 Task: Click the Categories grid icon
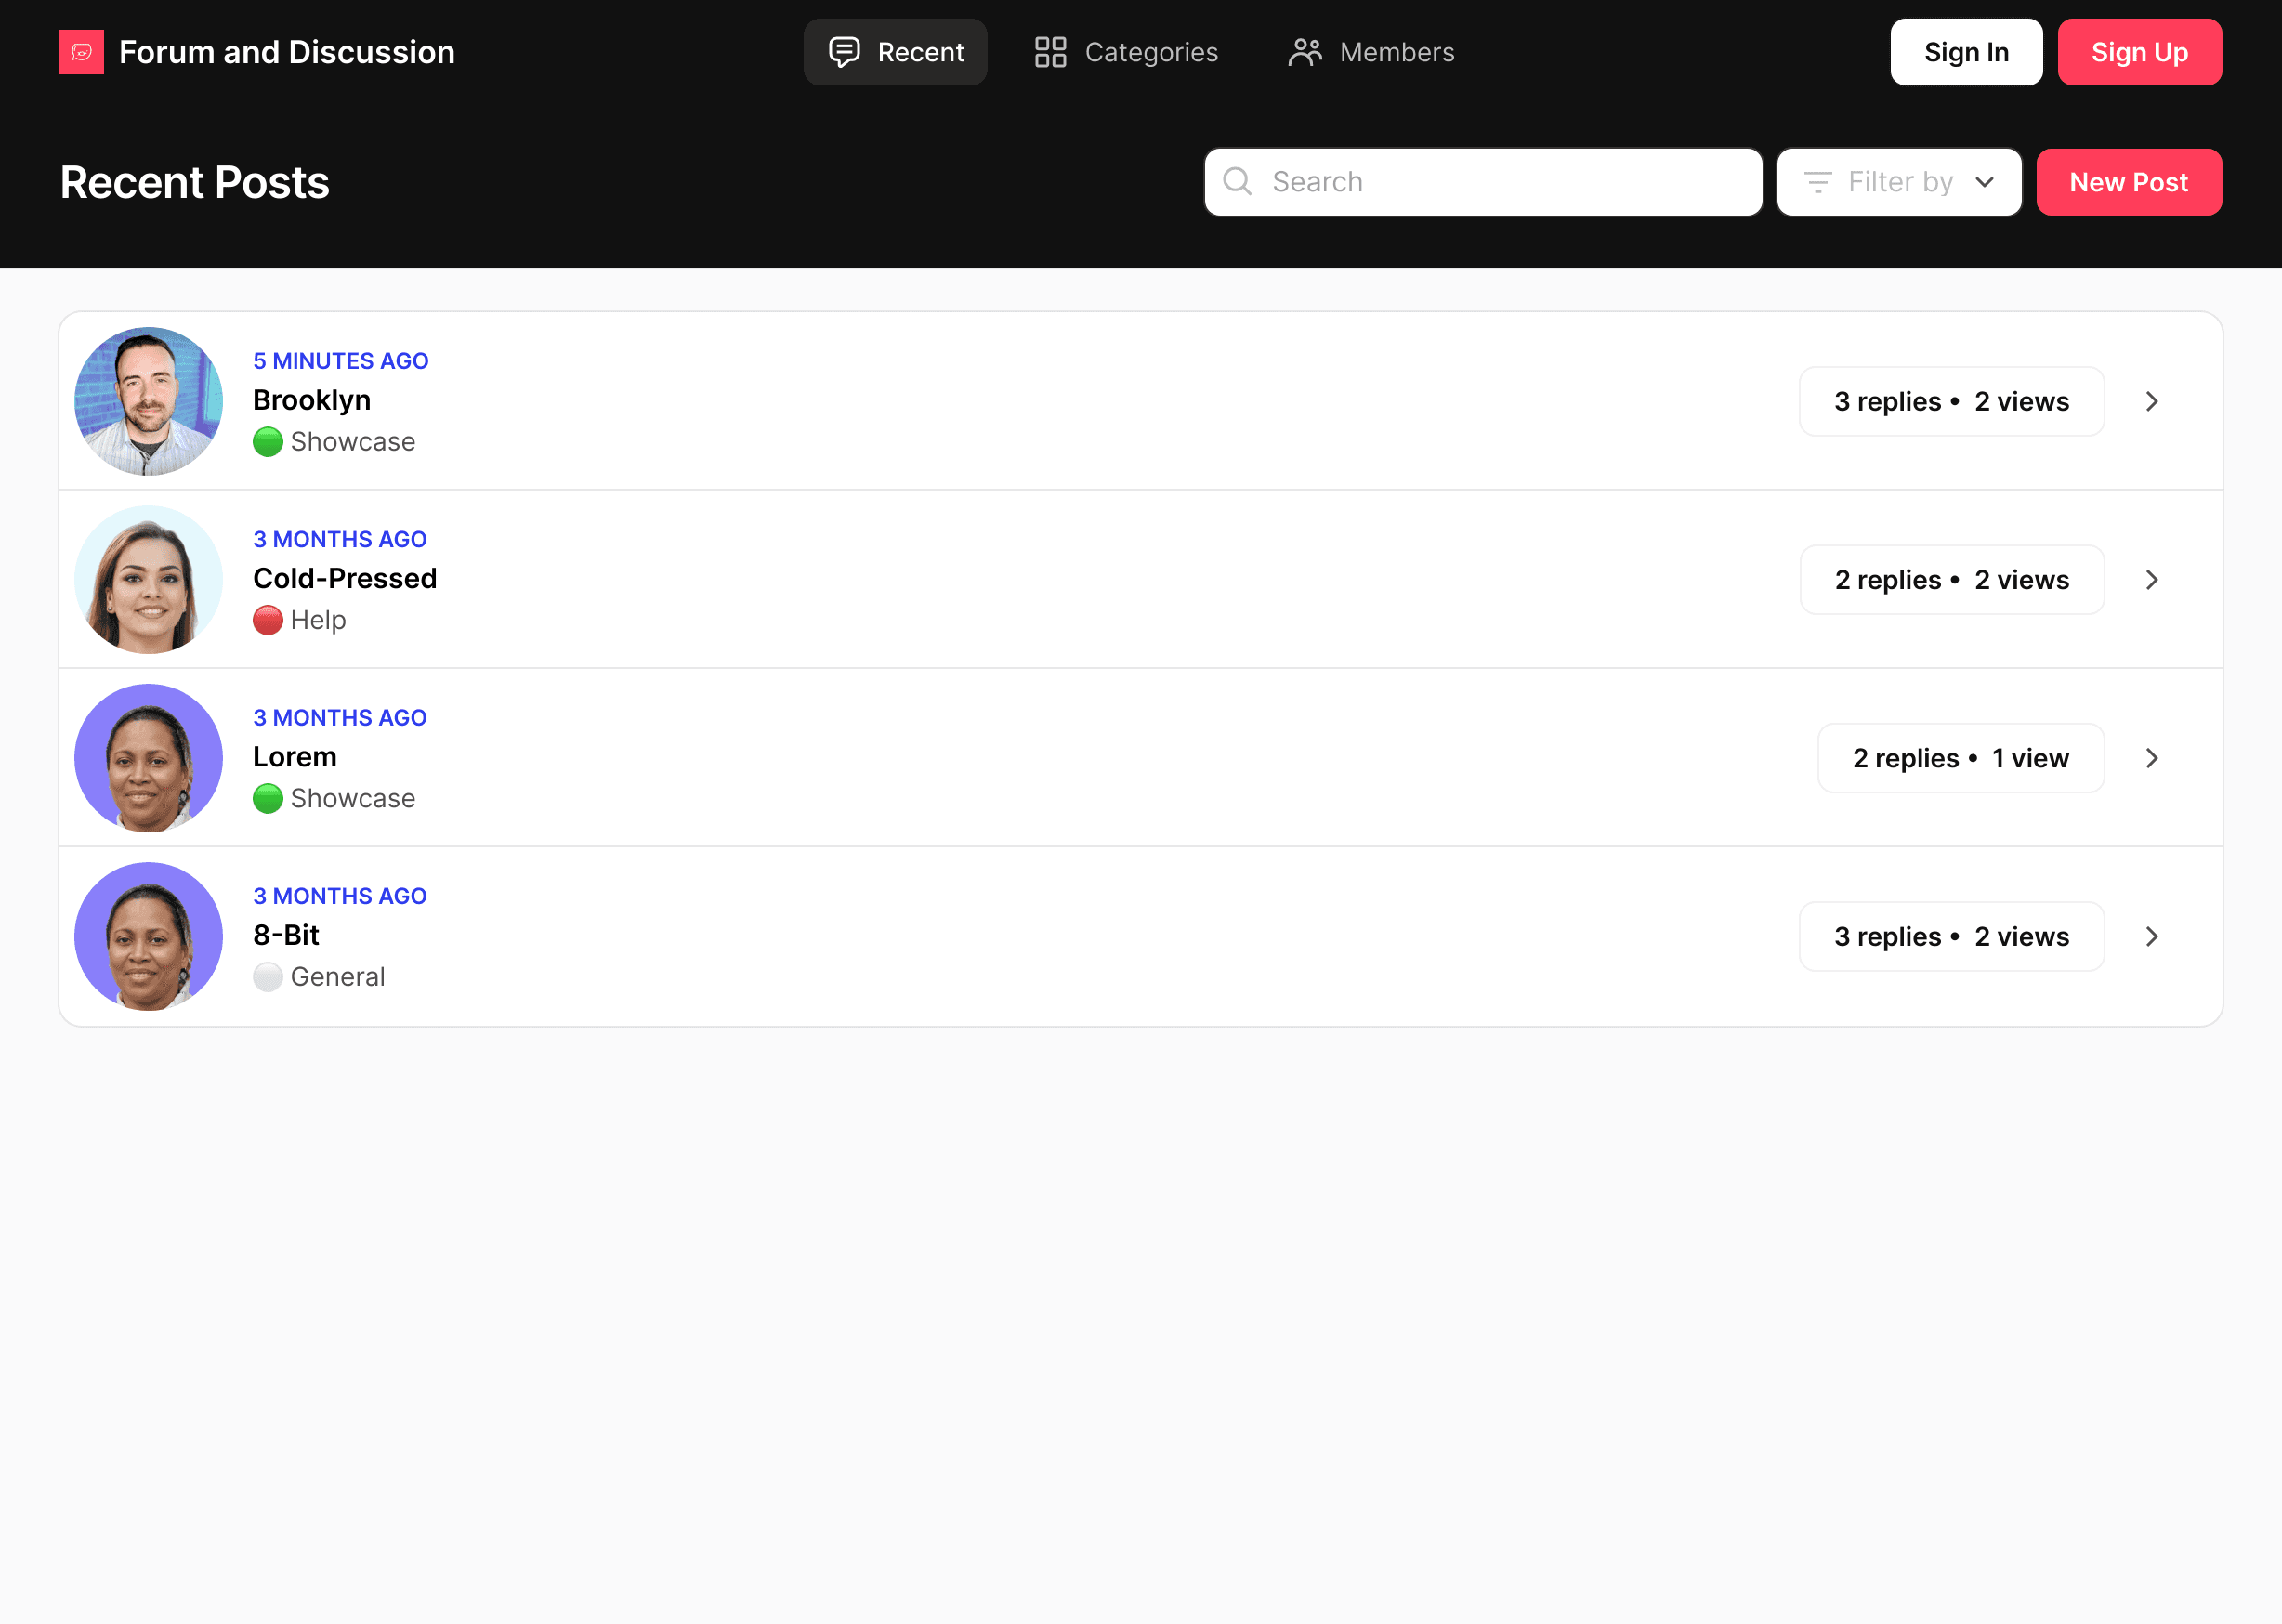coord(1052,53)
